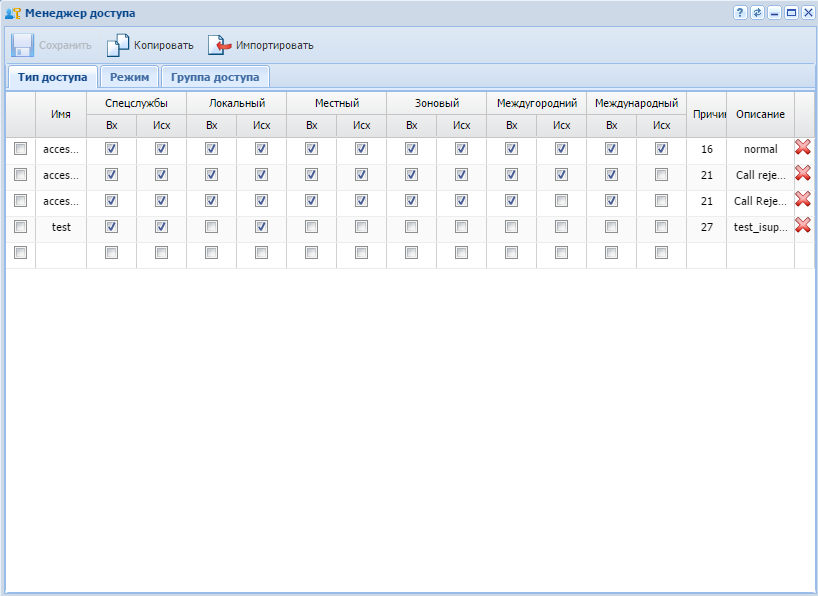Click the empty name cell in last row
The image size is (818, 596).
(x=61, y=254)
